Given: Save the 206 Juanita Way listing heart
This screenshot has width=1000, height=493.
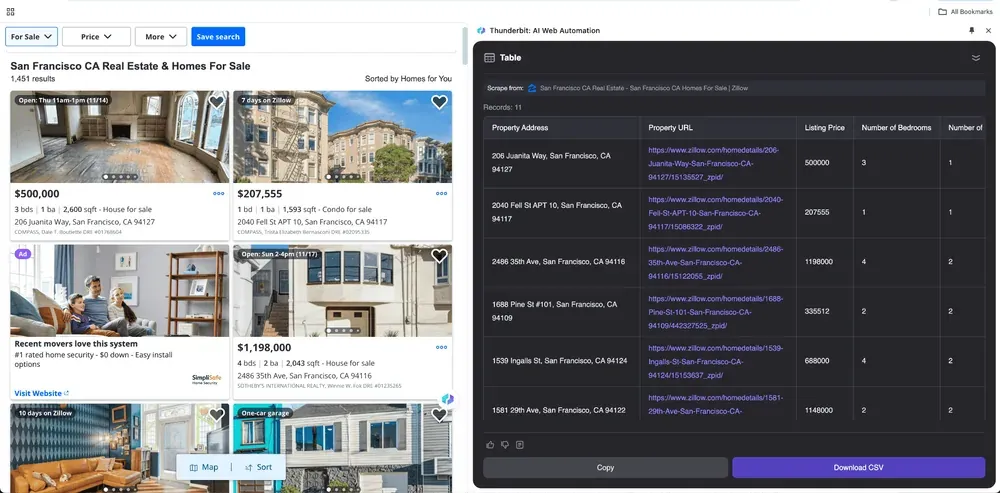Looking at the screenshot, I should pos(217,102).
